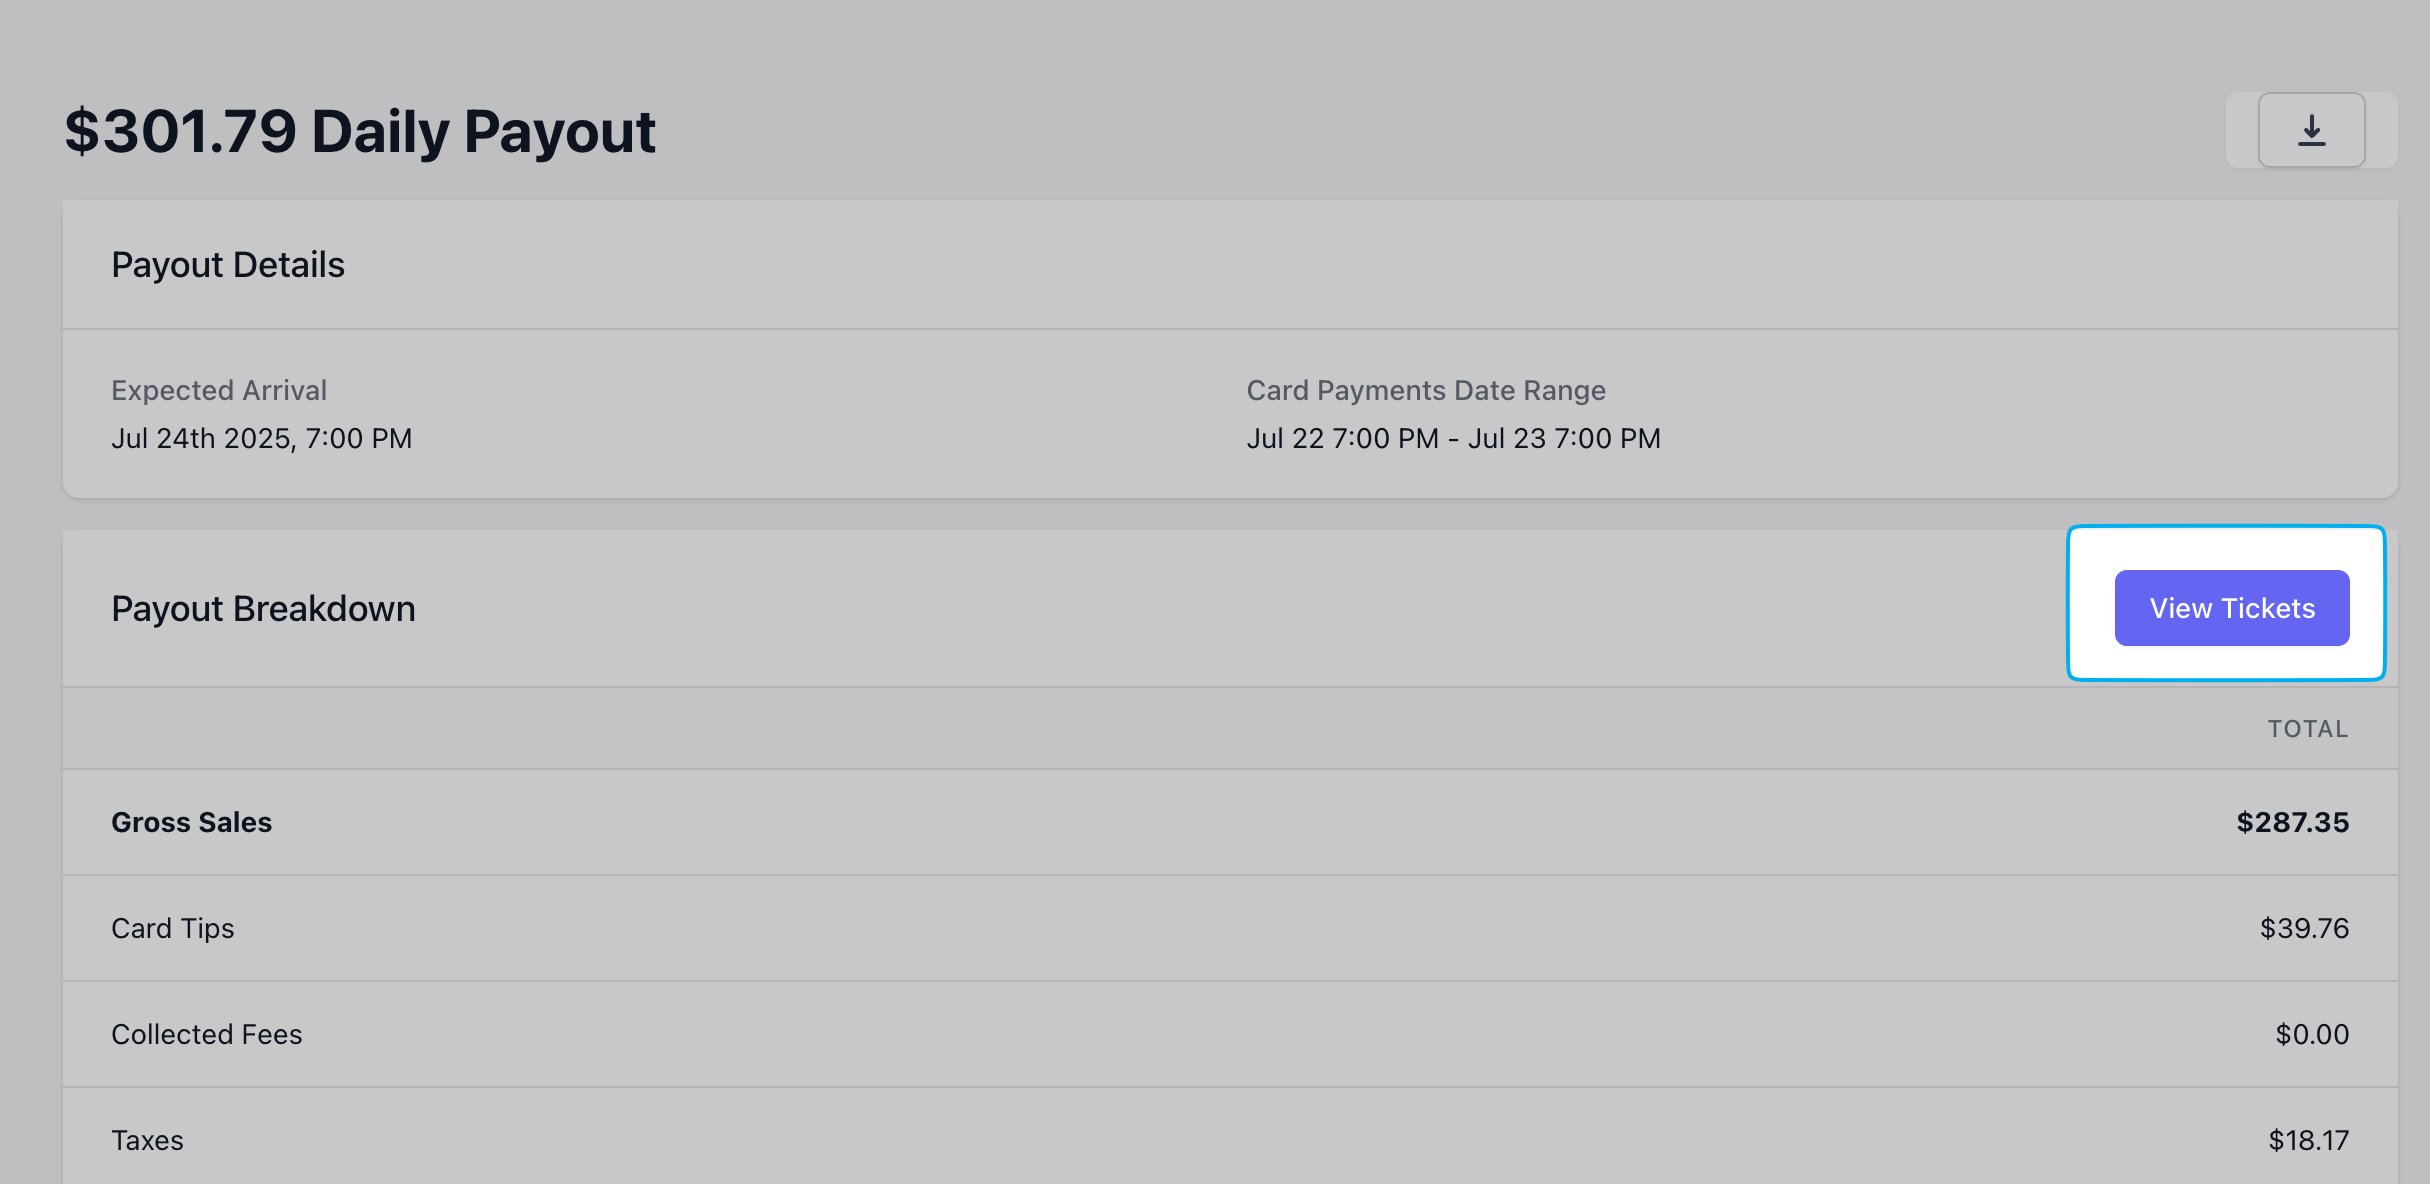The height and width of the screenshot is (1184, 2430).
Task: Click the $287.35 gross sales amount
Action: [x=2293, y=822]
